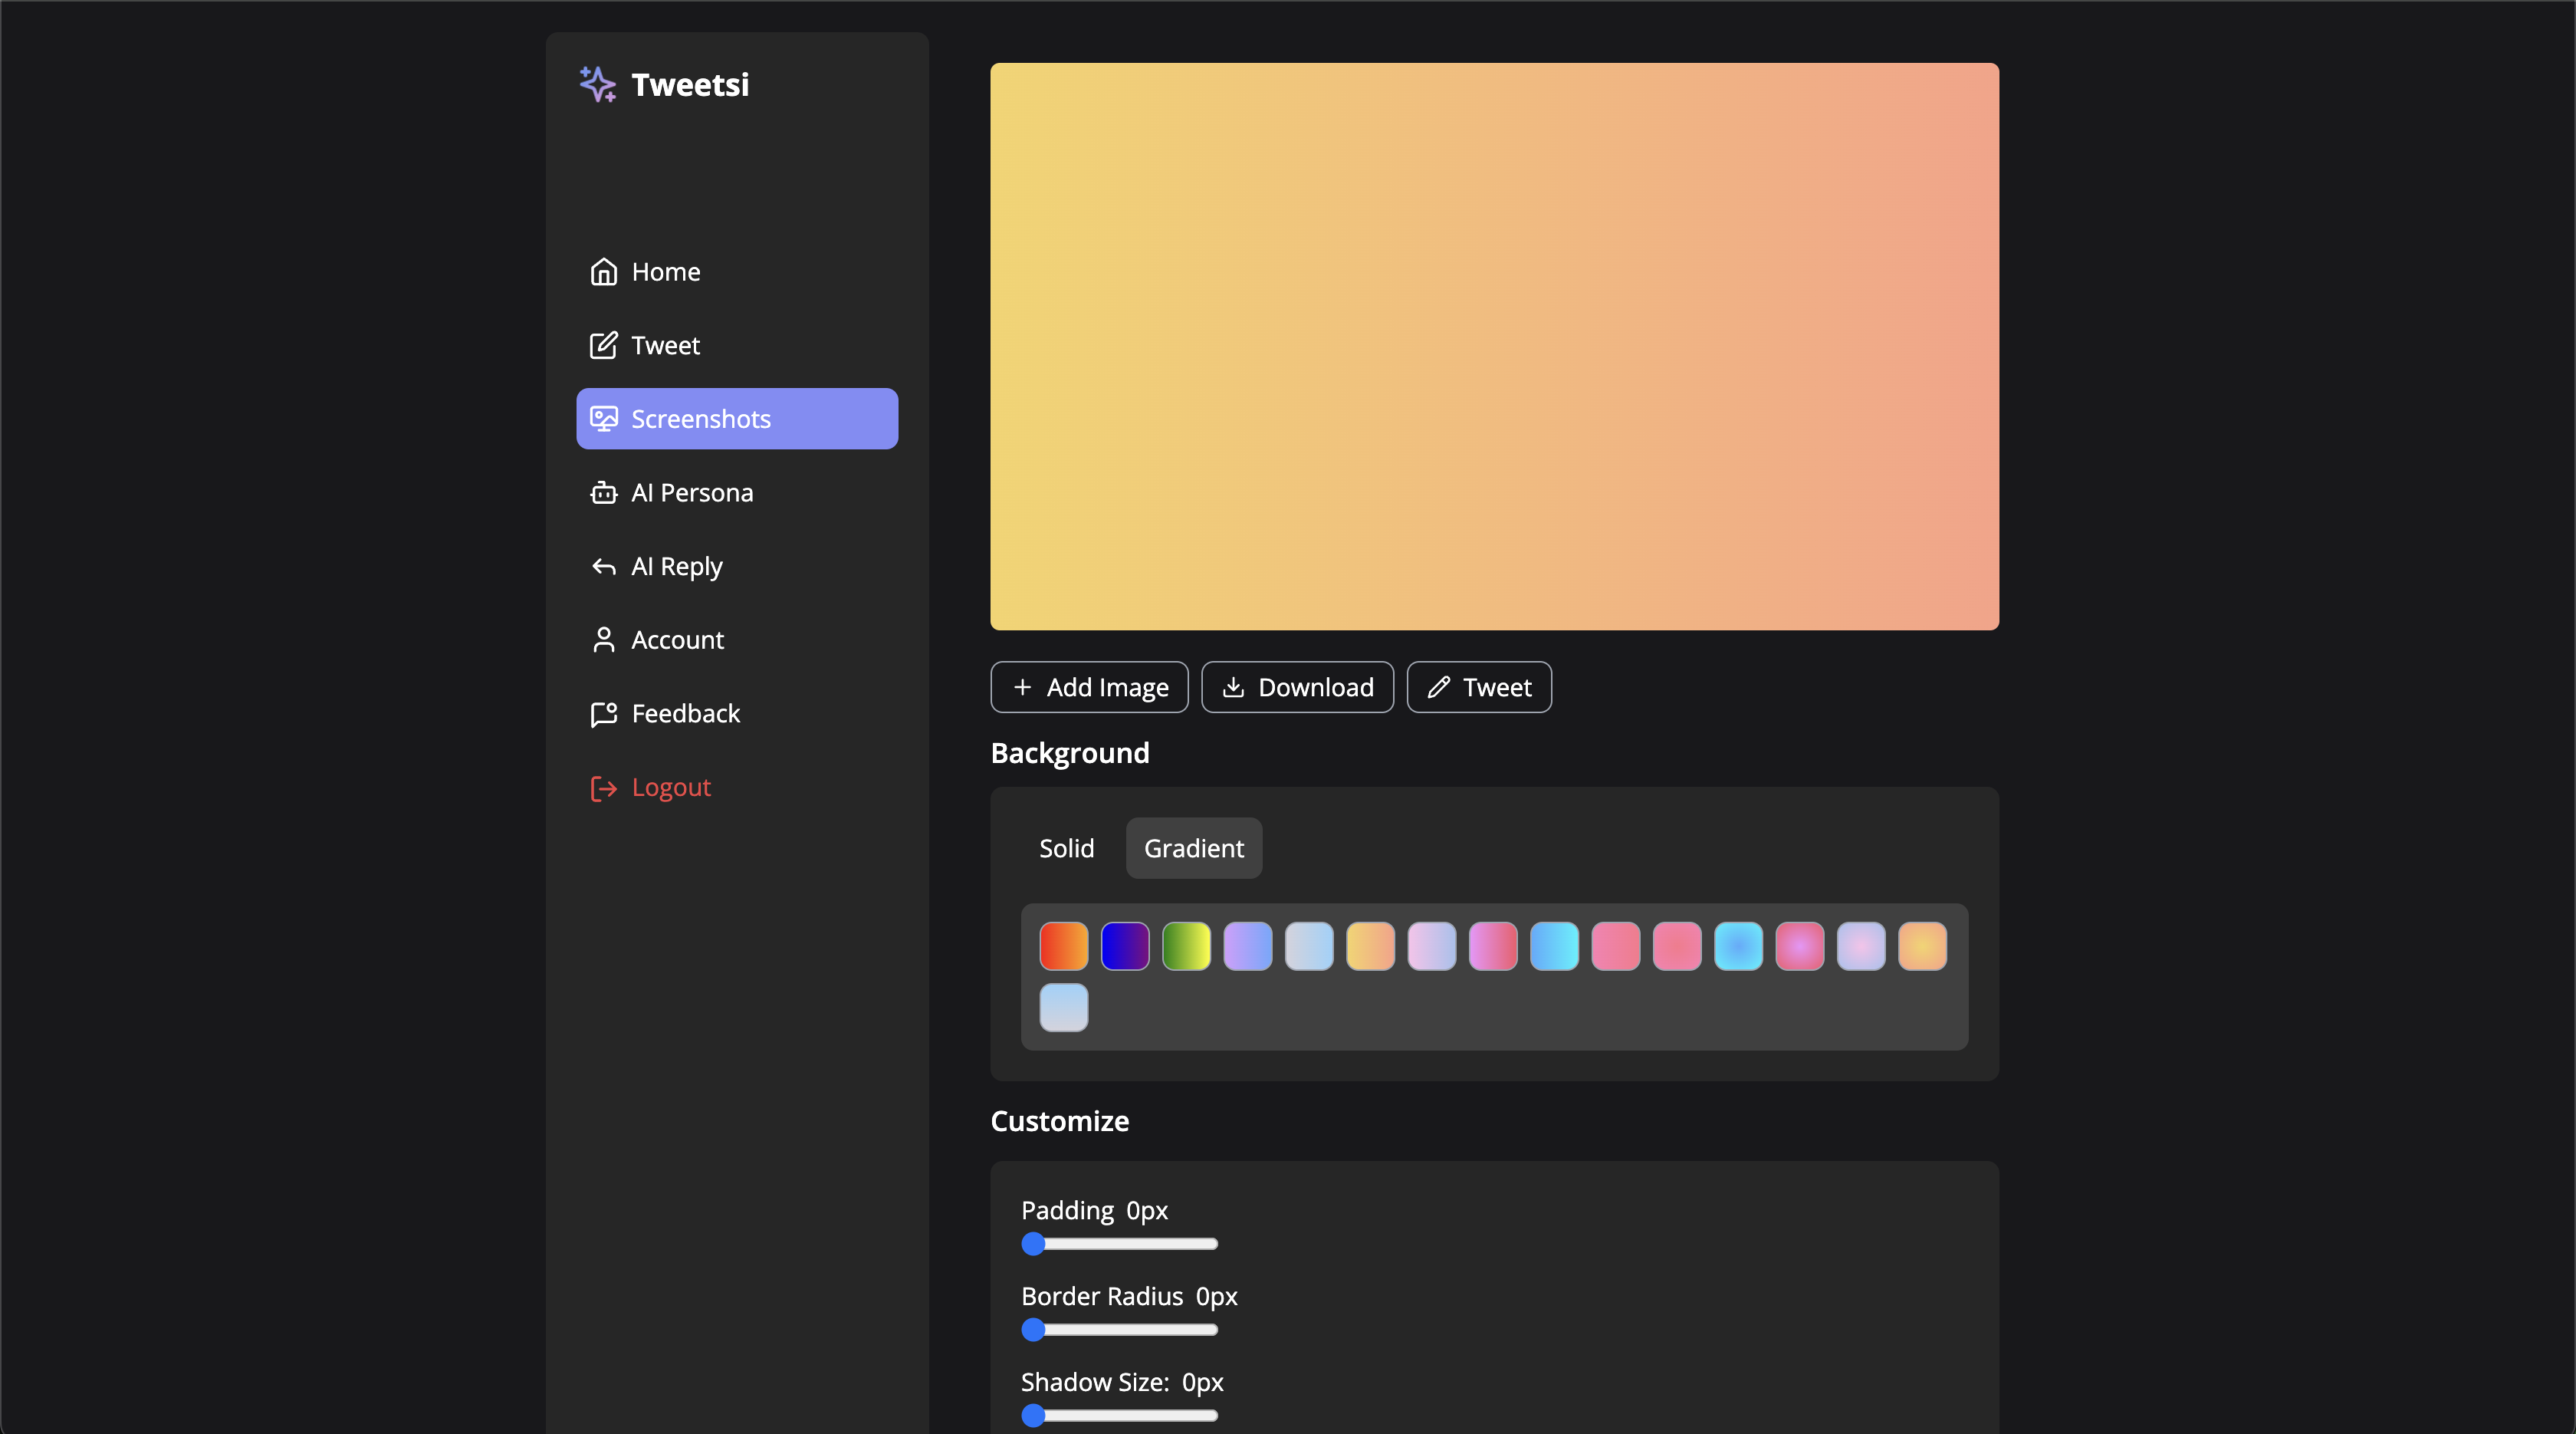Click the Tweet compose icon in sidebar

(603, 346)
